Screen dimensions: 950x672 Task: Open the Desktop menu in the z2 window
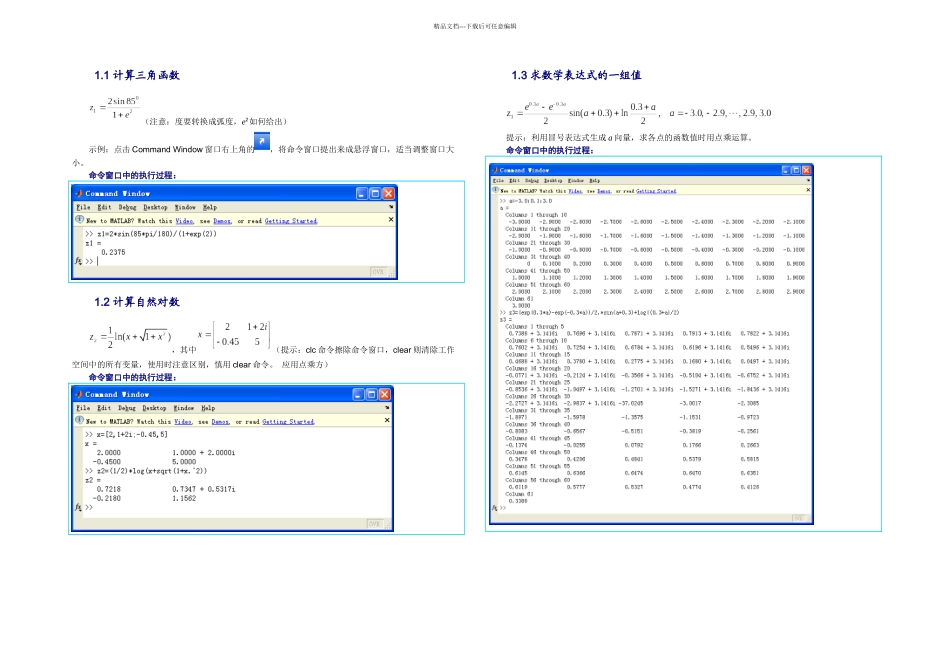pos(154,408)
